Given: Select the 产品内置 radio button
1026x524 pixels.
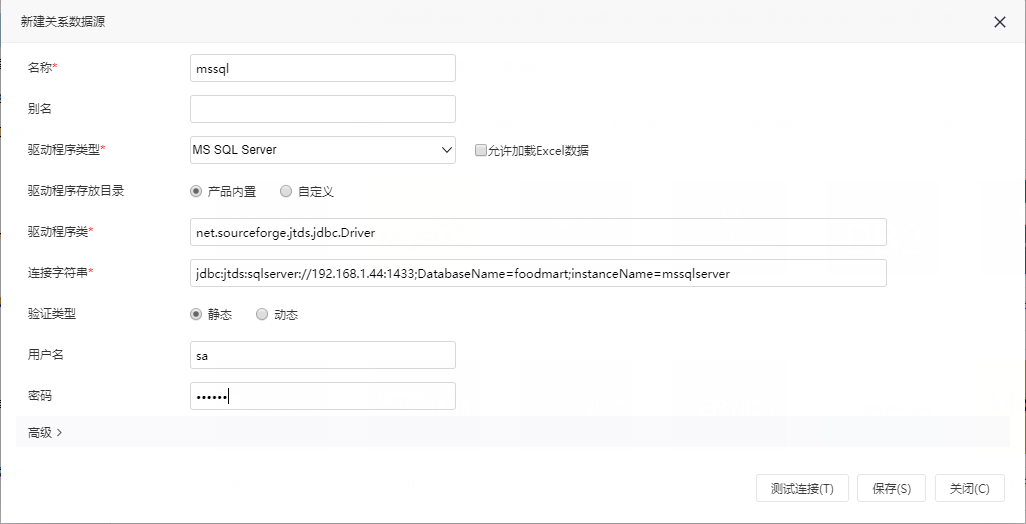Looking at the screenshot, I should 195,192.
